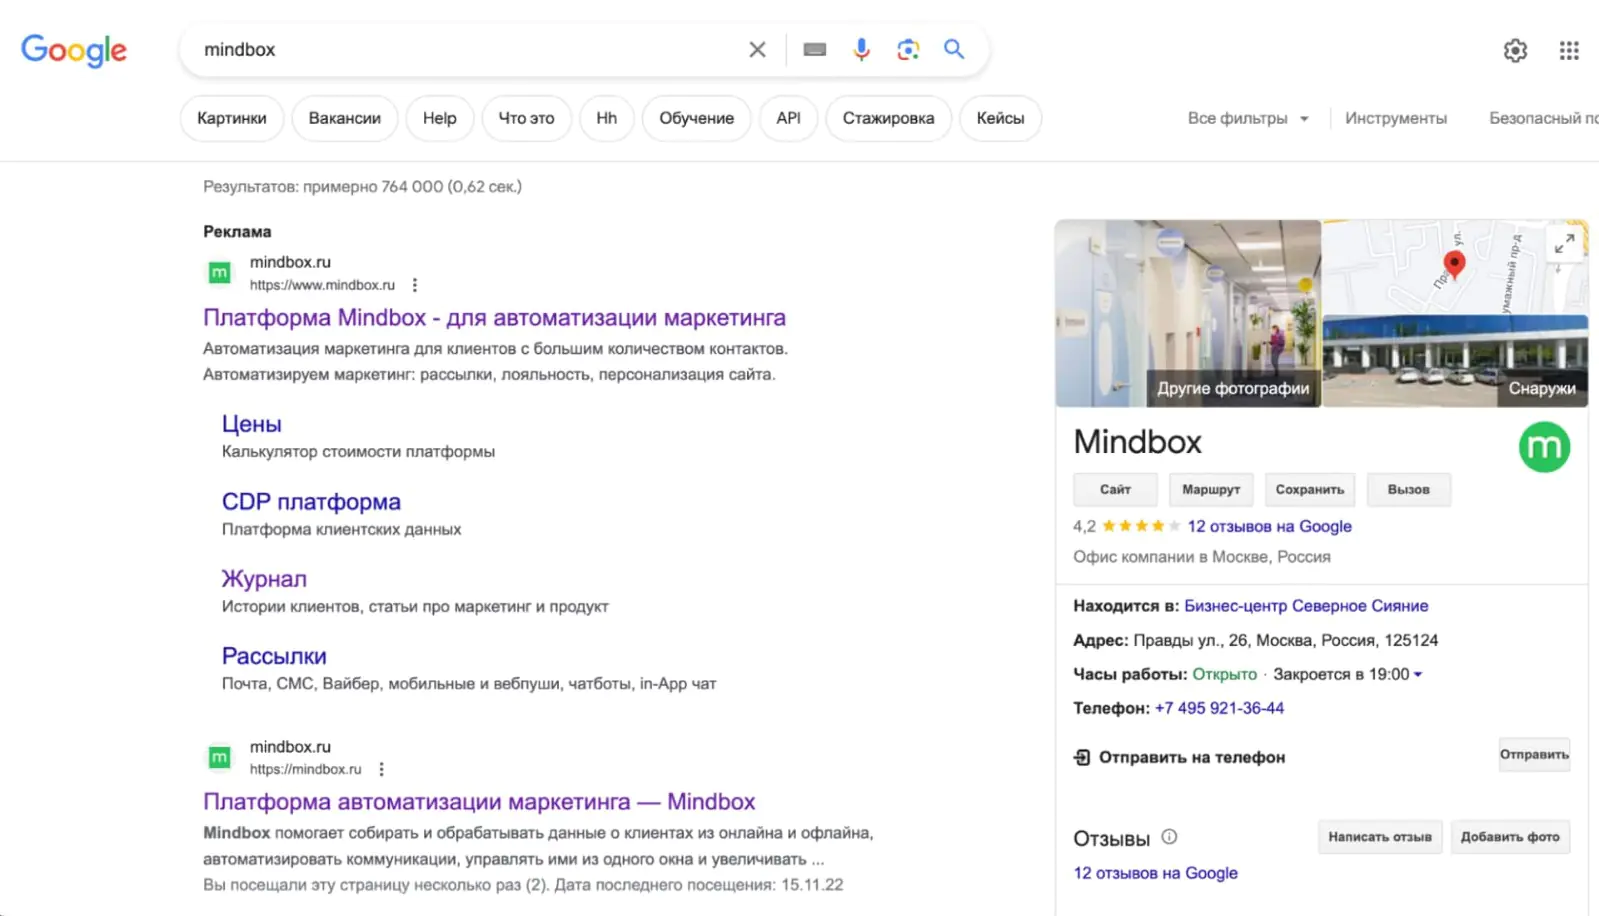Select the Что это filter chip
Image resolution: width=1599 pixels, height=916 pixels.
526,118
